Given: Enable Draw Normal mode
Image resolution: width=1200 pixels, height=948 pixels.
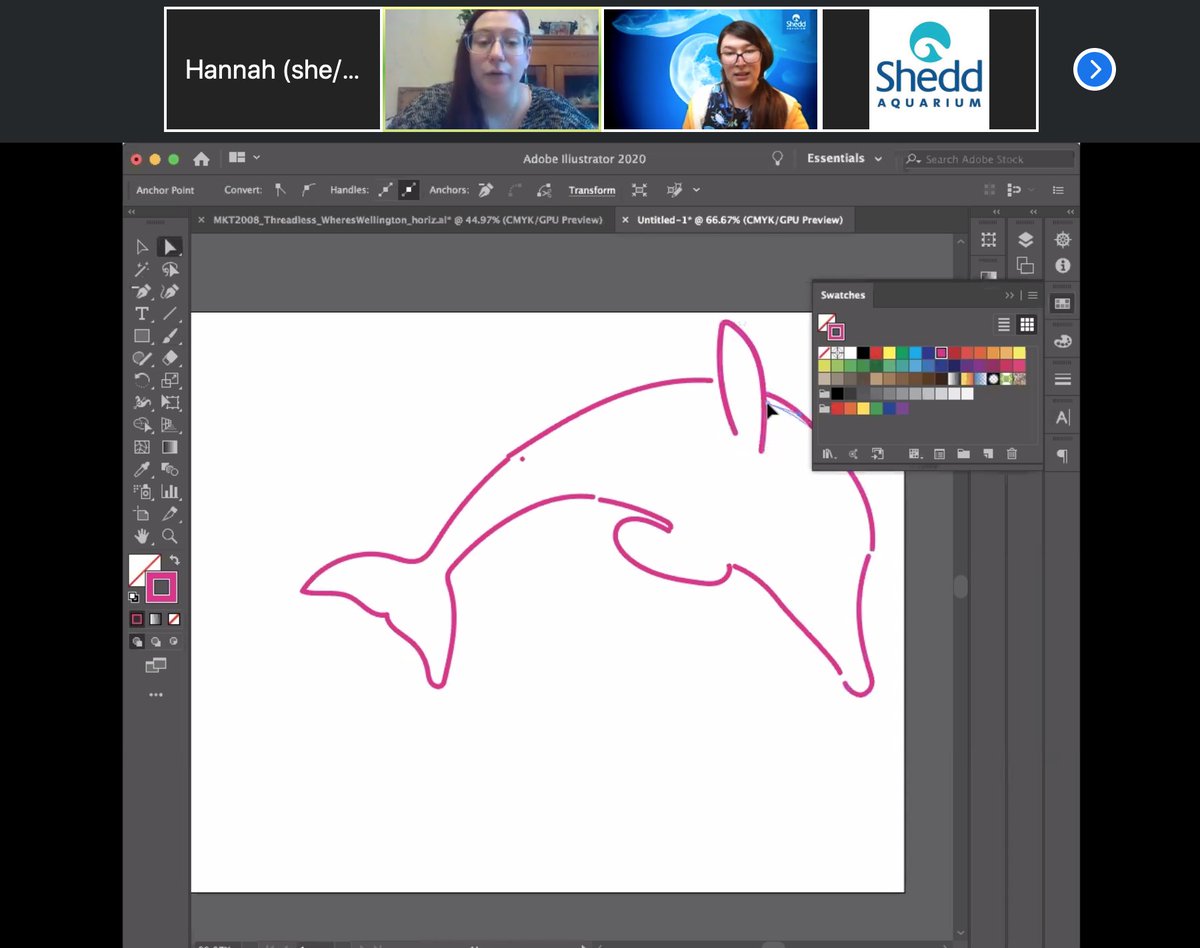Looking at the screenshot, I should click(x=137, y=642).
